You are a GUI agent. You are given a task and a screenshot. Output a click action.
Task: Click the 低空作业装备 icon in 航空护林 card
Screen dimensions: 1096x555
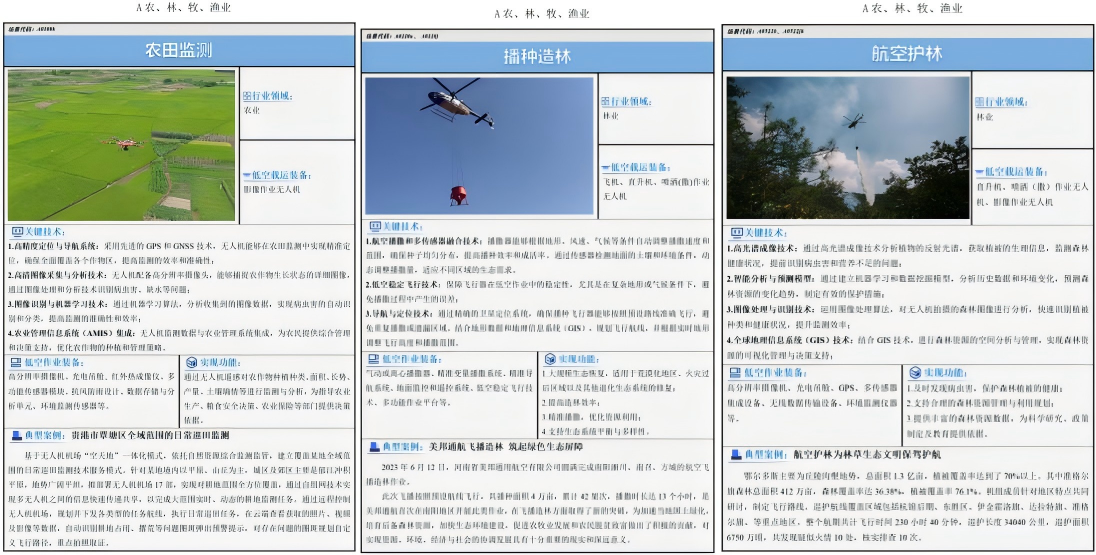click(x=734, y=373)
